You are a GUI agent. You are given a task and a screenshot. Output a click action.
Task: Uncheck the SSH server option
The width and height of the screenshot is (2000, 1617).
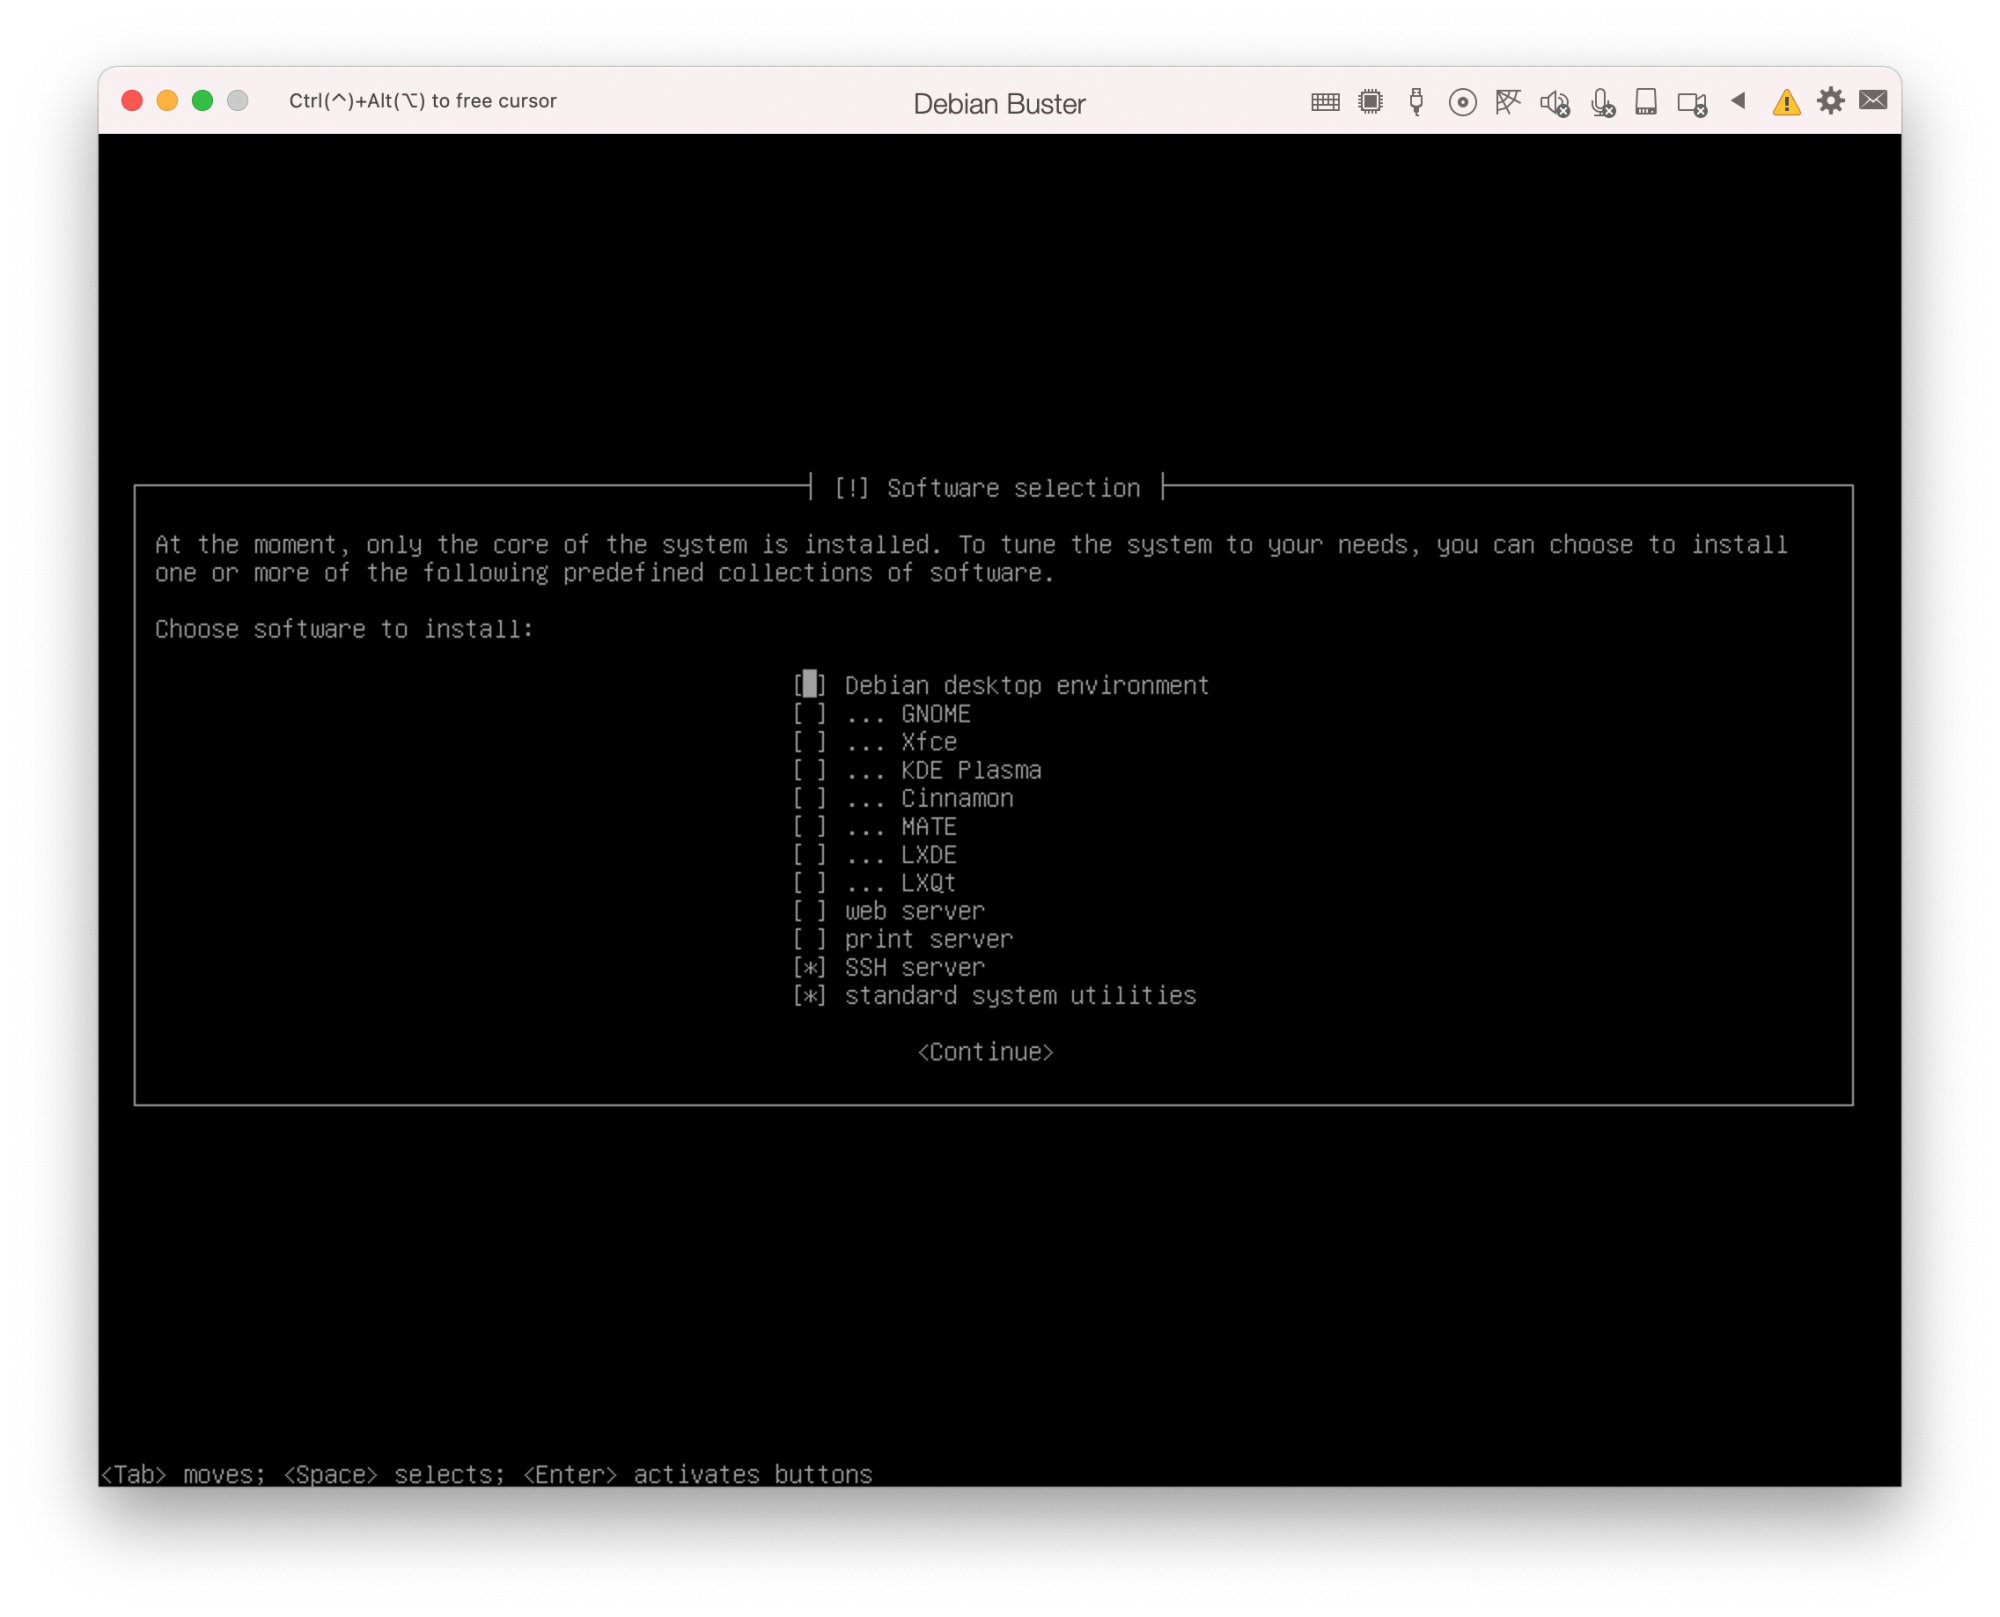point(810,968)
